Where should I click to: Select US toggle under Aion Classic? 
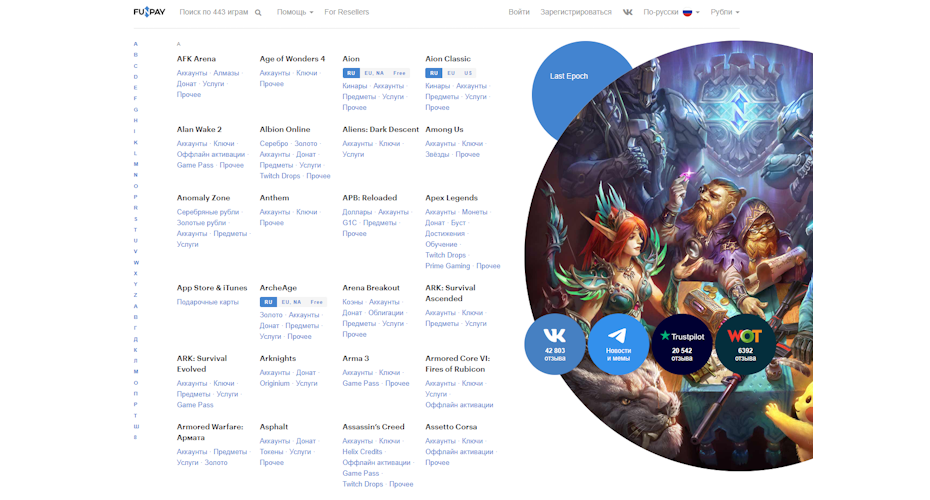pyautogui.click(x=468, y=73)
